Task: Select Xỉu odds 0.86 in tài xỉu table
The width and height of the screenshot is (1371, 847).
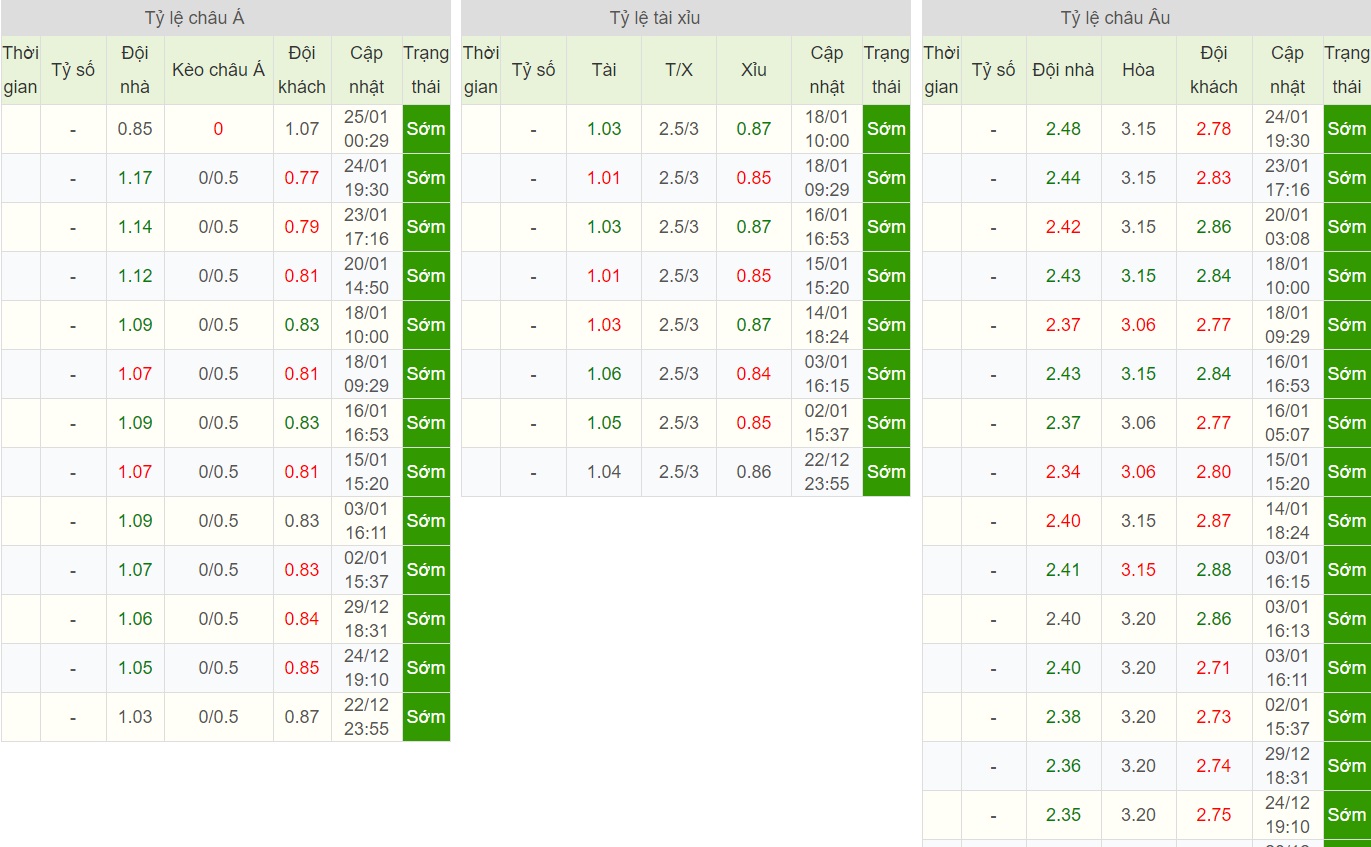Action: 754,472
